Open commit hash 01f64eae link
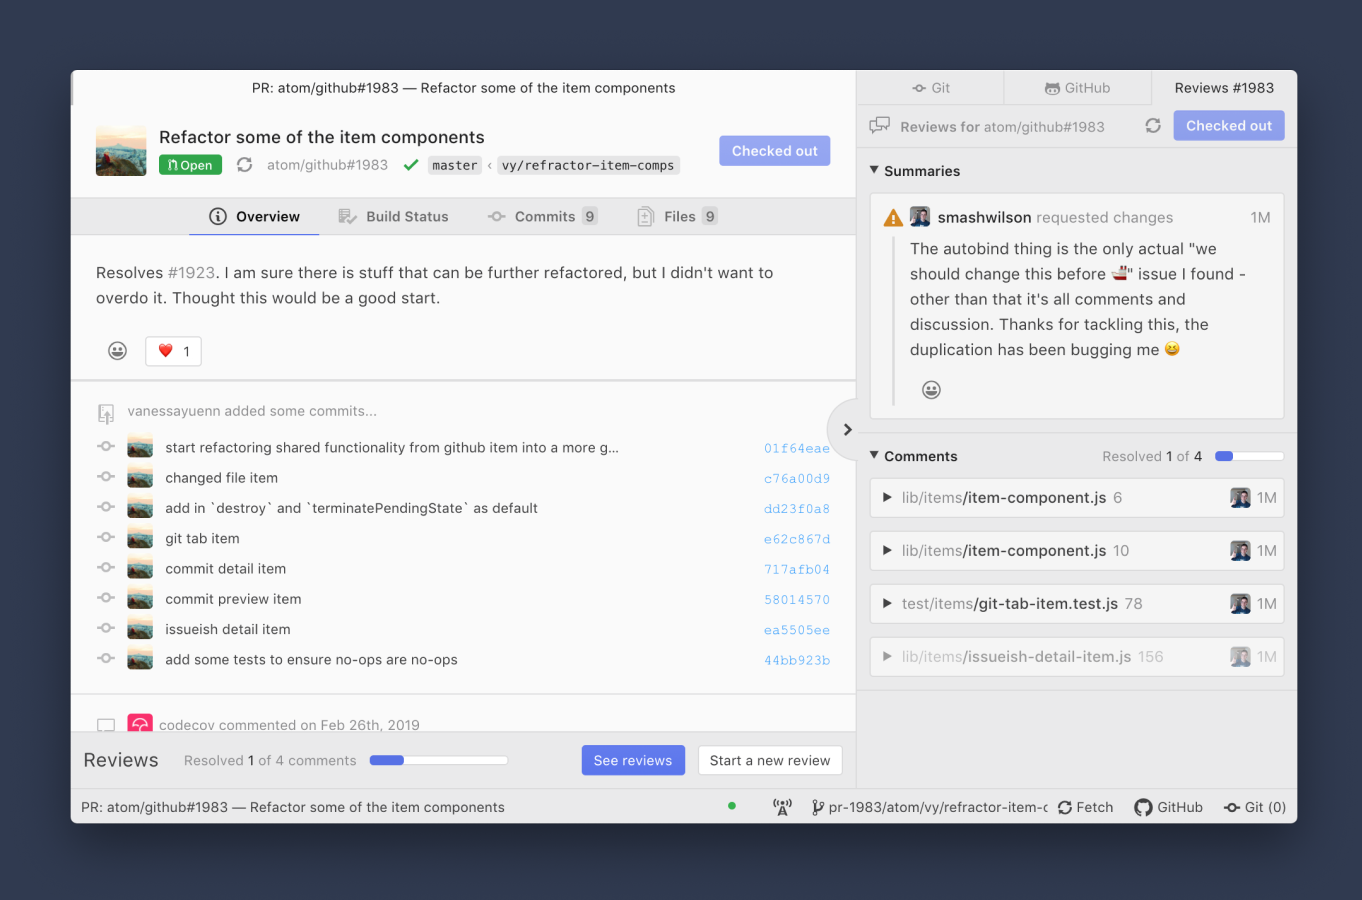Image resolution: width=1362 pixels, height=900 pixels. coord(796,449)
